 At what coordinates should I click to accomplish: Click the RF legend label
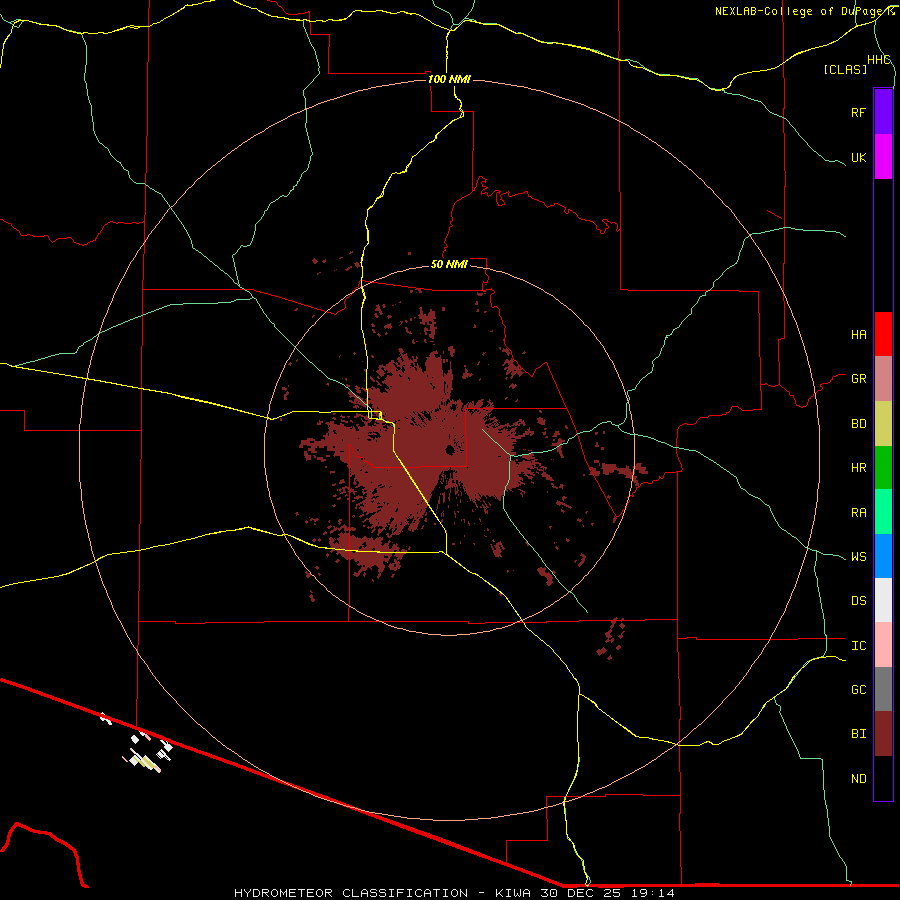(x=858, y=112)
